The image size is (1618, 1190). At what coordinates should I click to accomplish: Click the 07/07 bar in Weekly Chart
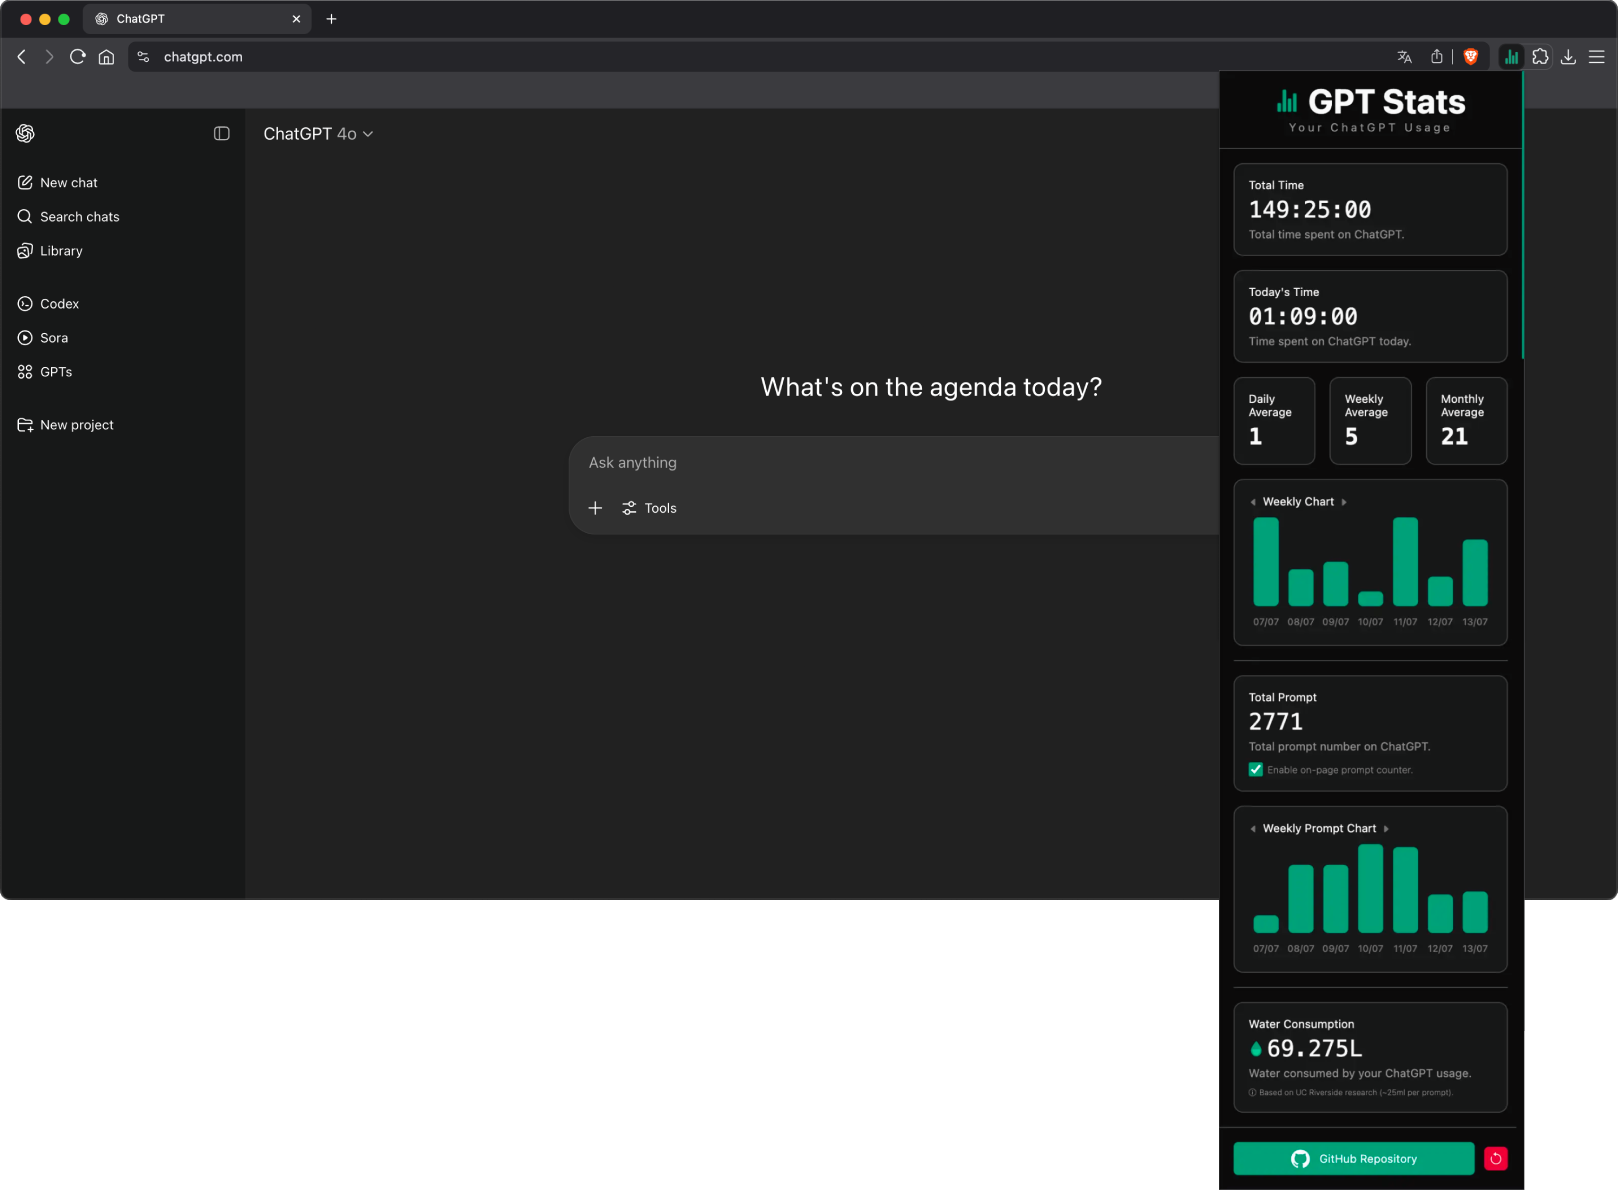click(1266, 562)
